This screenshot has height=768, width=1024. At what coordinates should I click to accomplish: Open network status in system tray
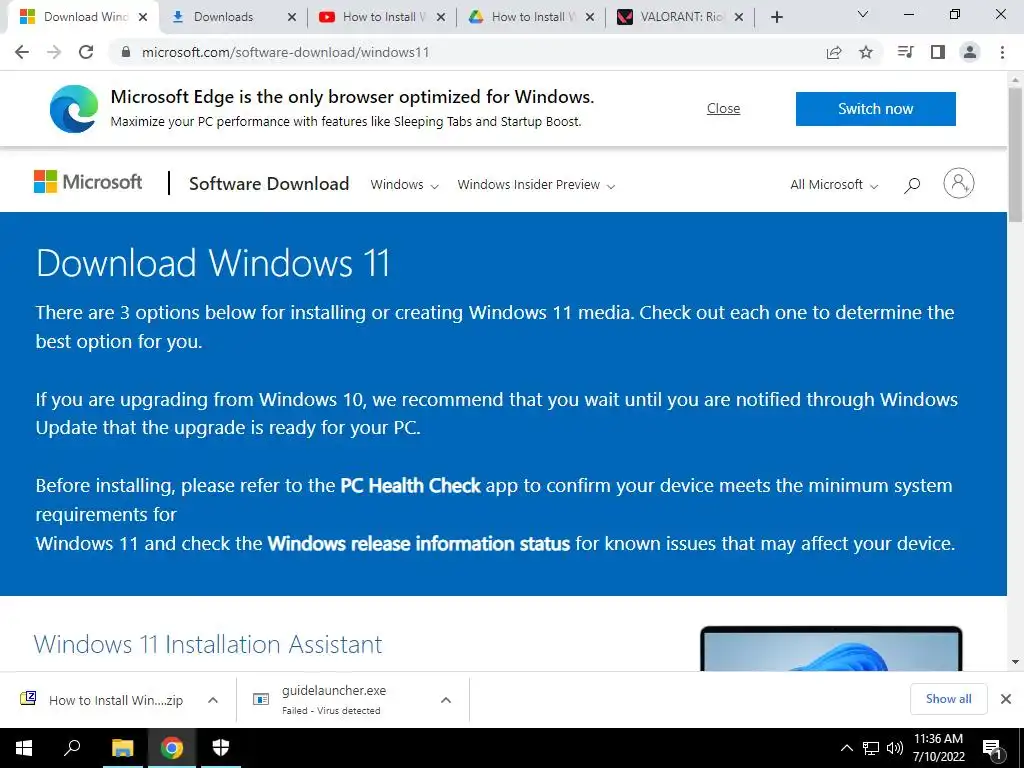[x=871, y=748]
